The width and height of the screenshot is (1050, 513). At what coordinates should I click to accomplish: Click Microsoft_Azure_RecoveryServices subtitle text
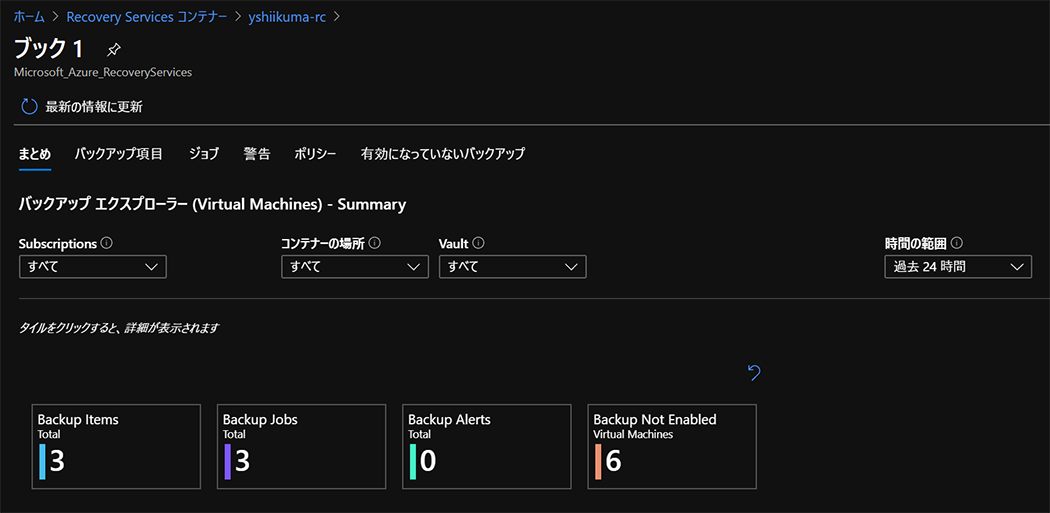tap(103, 72)
